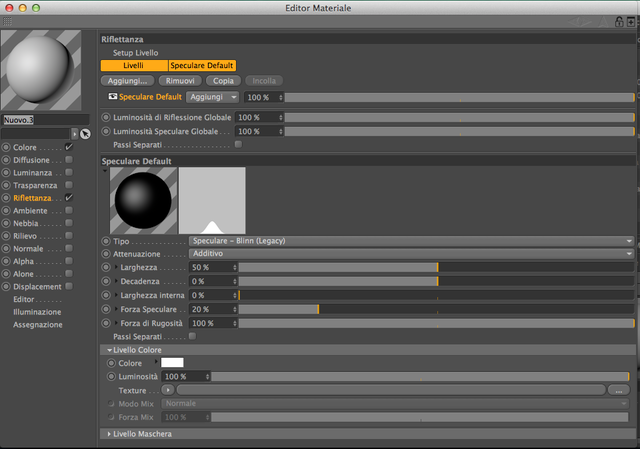Click the Texture arrow button
The image size is (640, 449).
(x=168, y=390)
